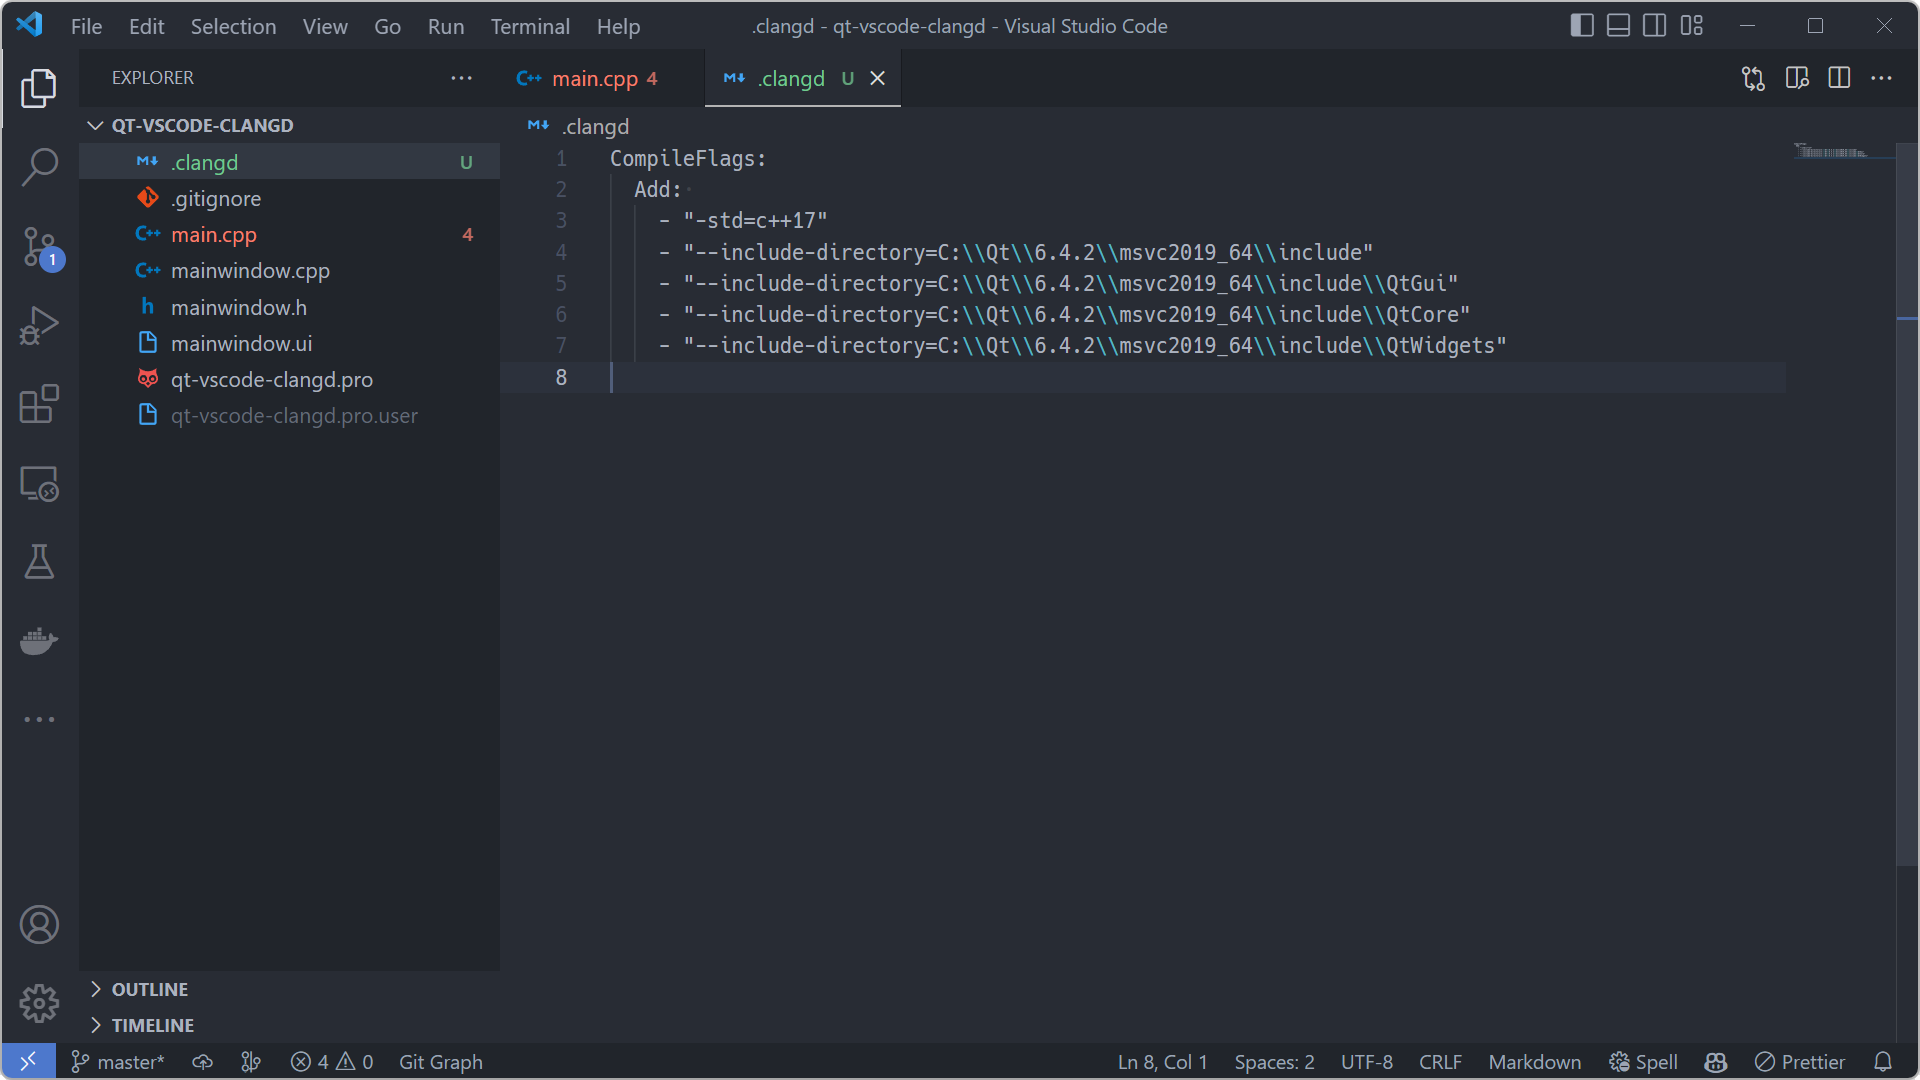
Task: Toggle the primary sidebar visibility
Action: (x=1581, y=25)
